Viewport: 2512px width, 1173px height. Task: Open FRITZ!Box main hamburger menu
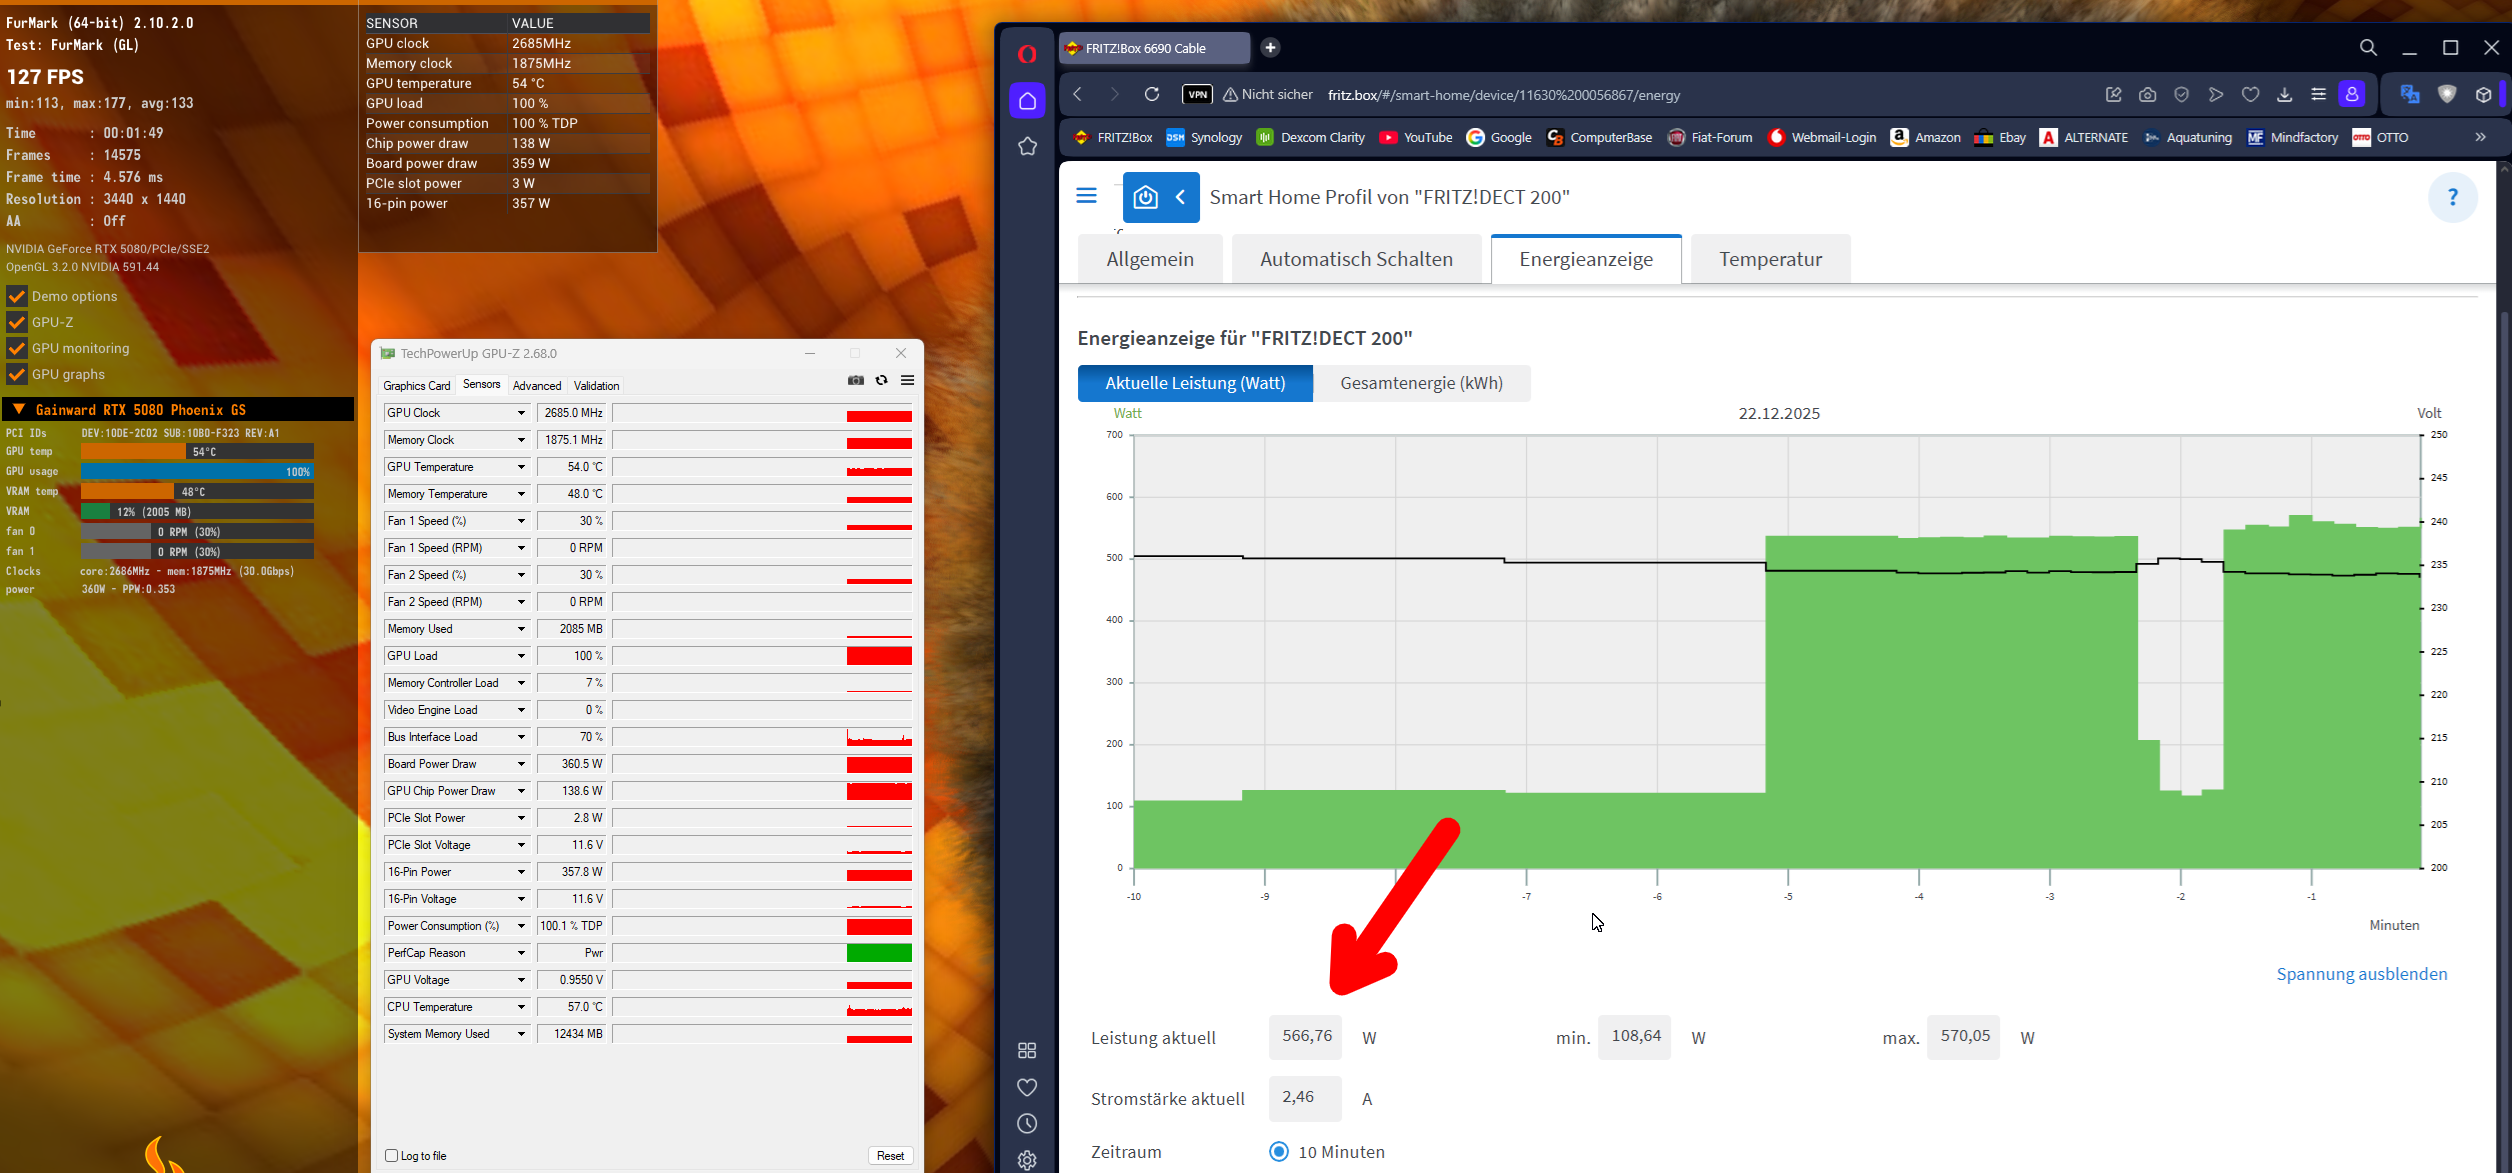point(1086,196)
